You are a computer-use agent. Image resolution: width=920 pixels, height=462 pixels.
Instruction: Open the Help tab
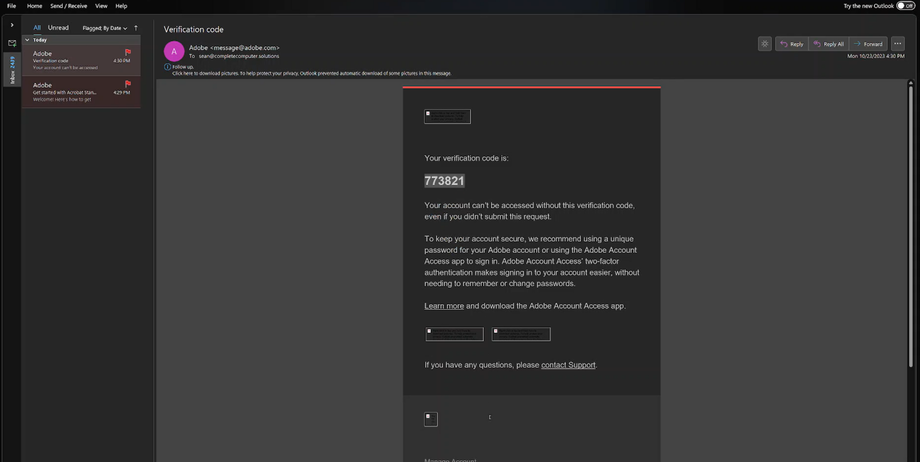tap(121, 6)
